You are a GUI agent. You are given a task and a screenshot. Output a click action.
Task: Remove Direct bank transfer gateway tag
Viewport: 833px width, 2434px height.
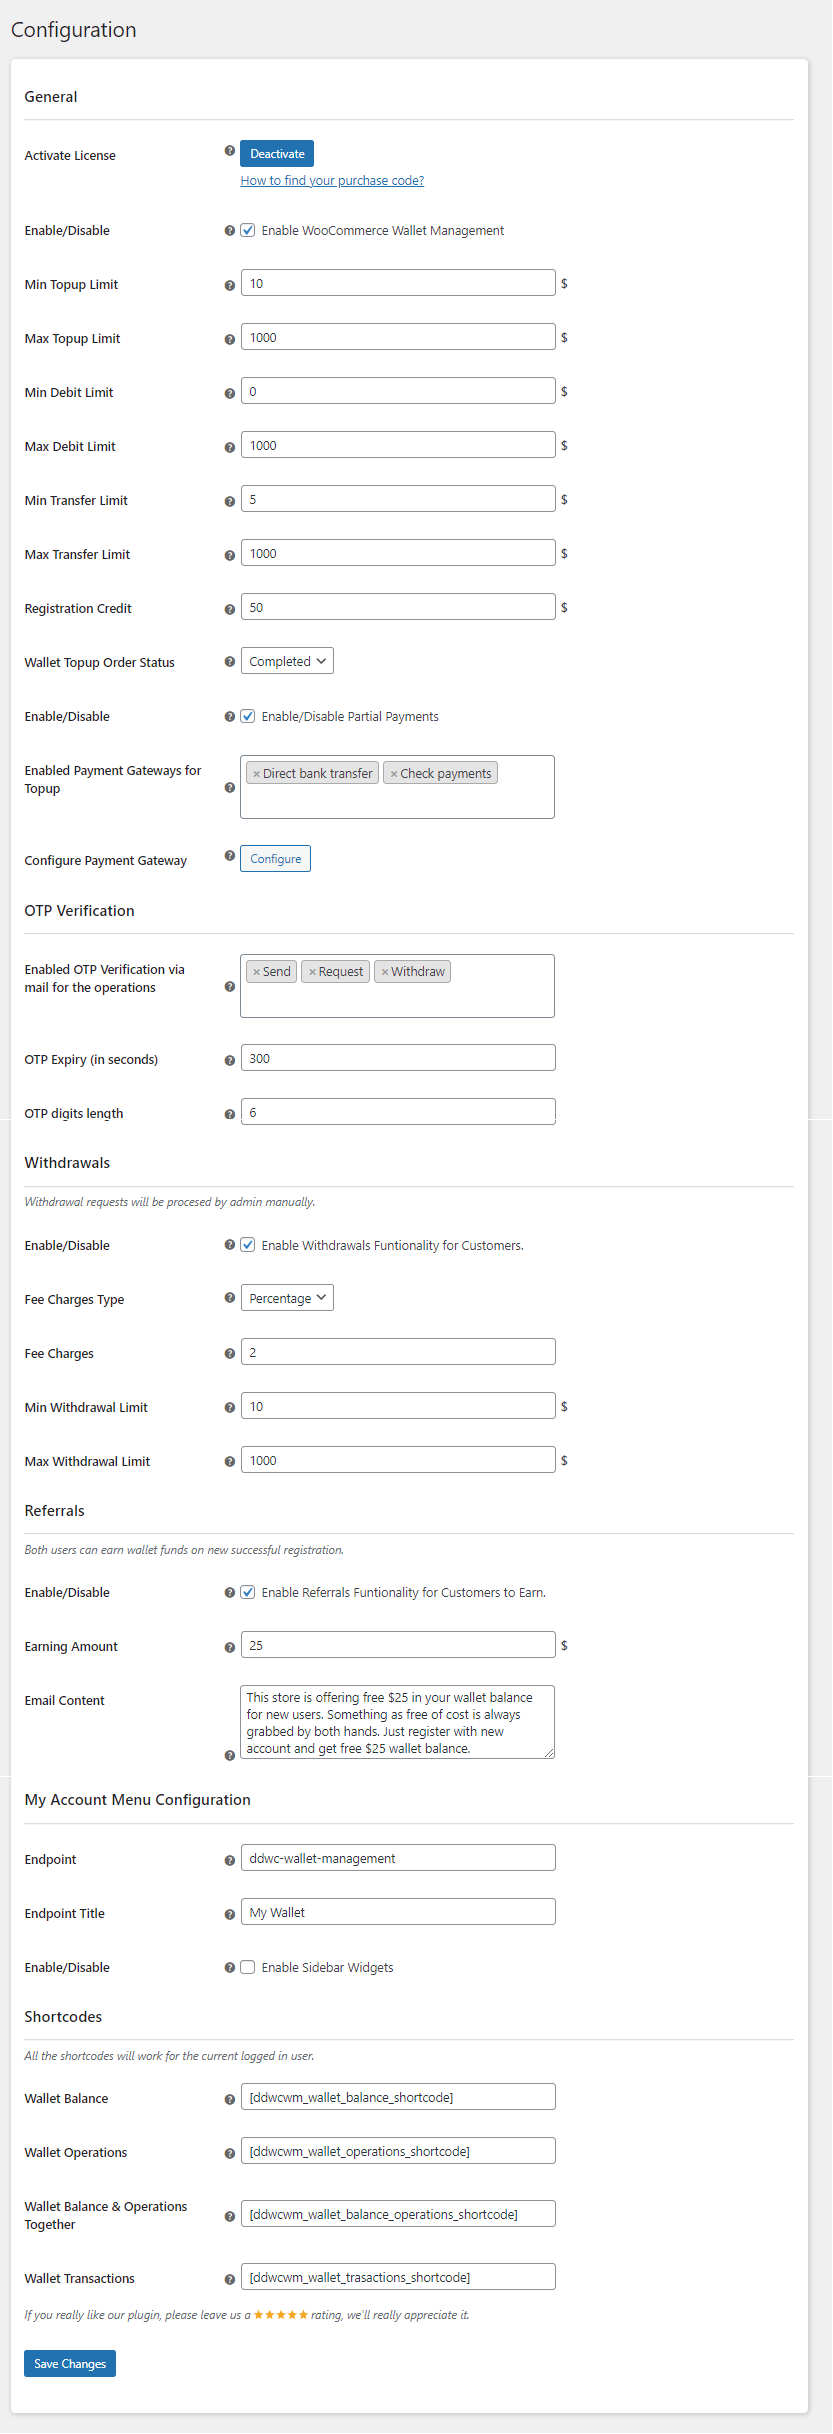click(256, 774)
